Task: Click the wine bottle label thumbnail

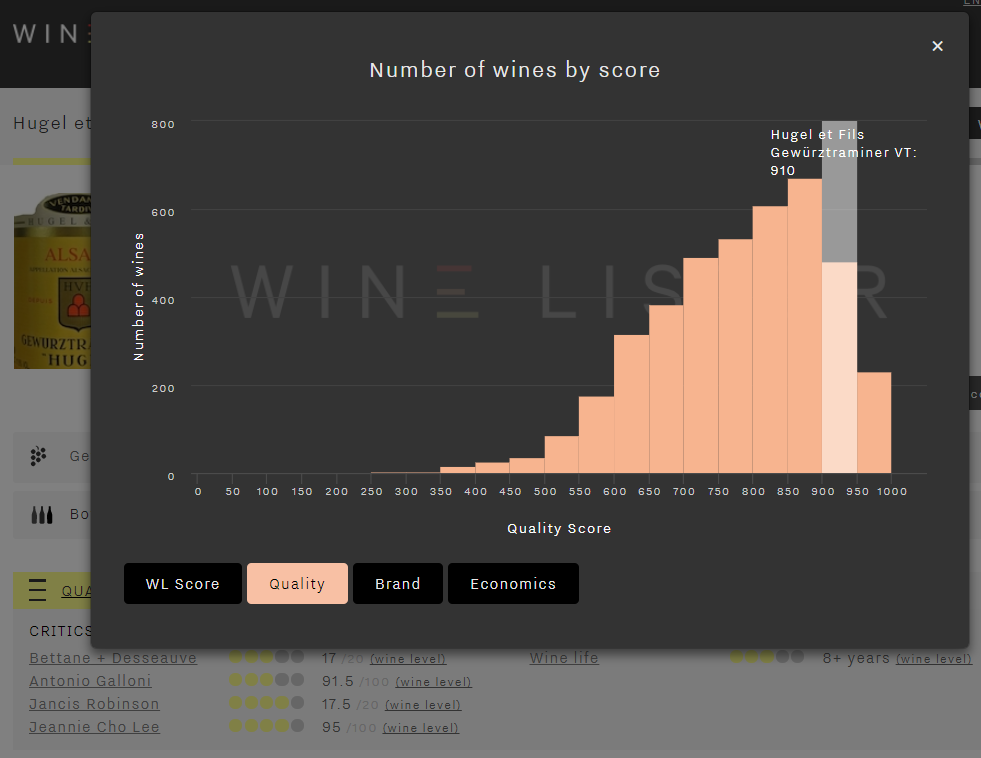Action: (x=53, y=281)
